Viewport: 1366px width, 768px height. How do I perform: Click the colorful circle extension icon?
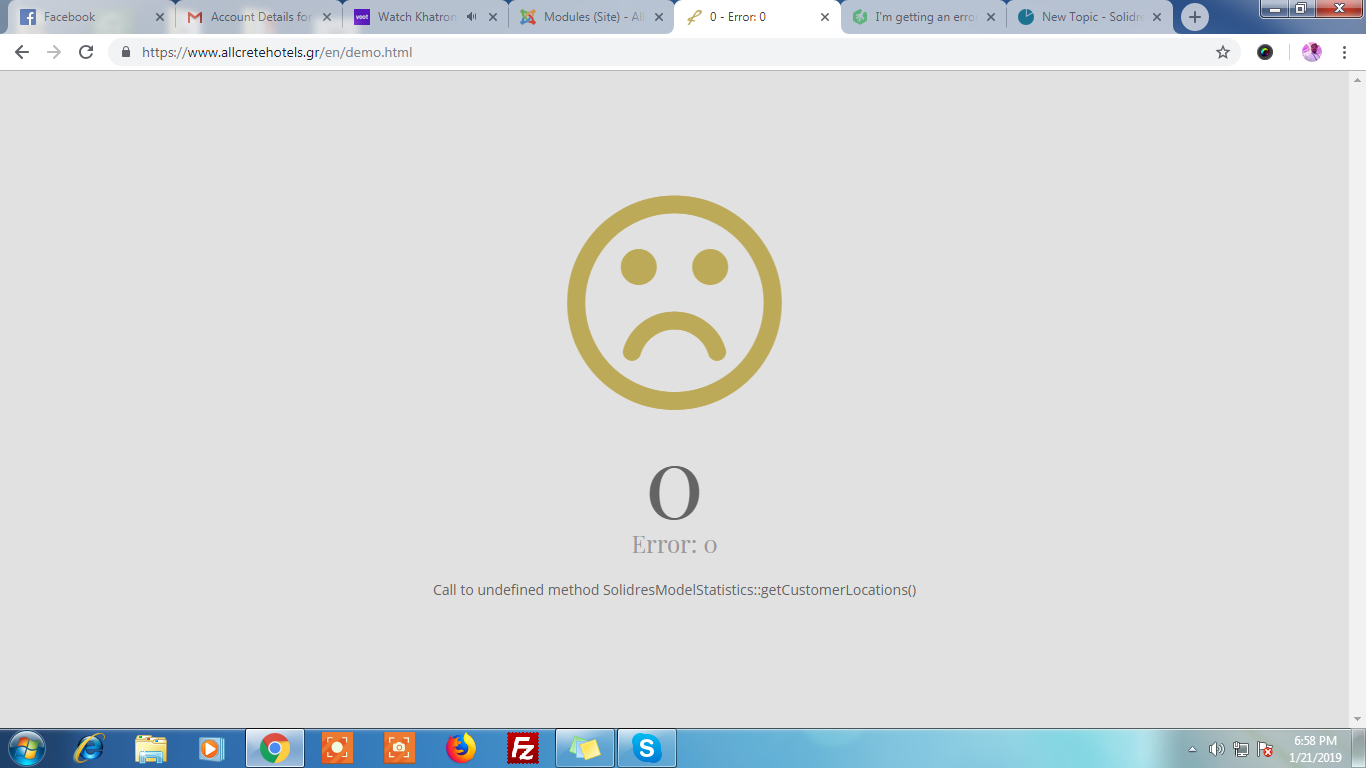(1265, 52)
